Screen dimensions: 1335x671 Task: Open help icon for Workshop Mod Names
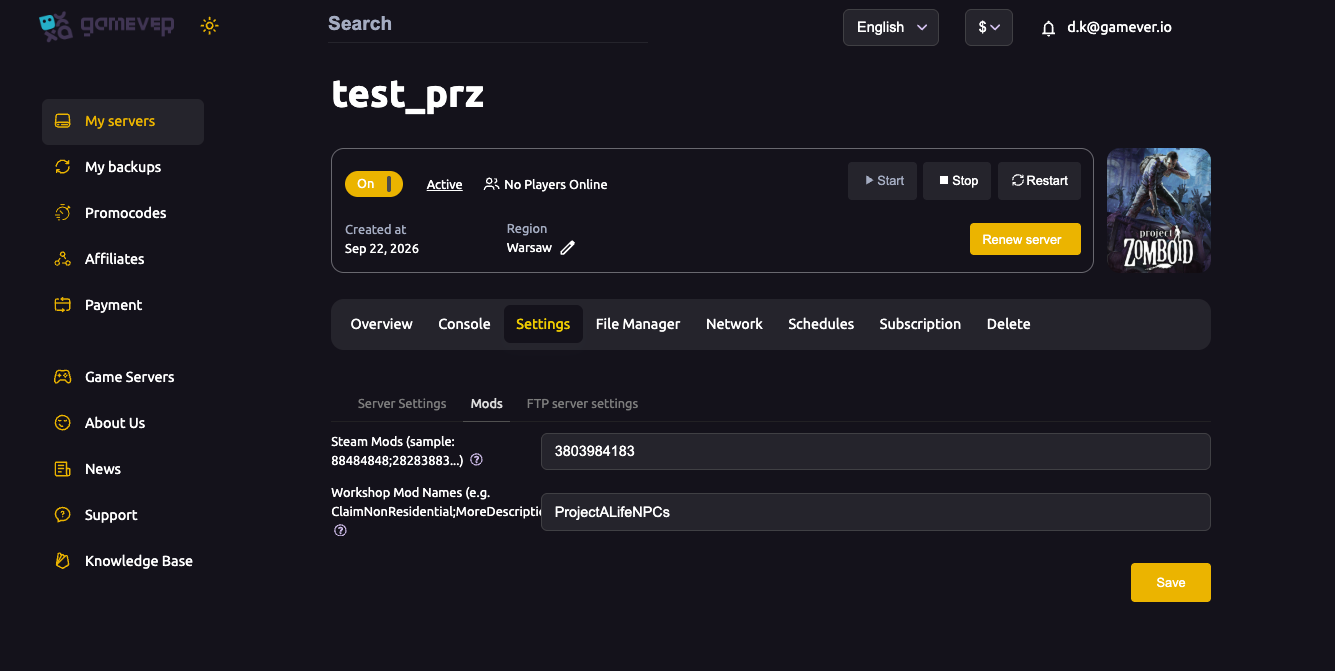pyautogui.click(x=340, y=531)
